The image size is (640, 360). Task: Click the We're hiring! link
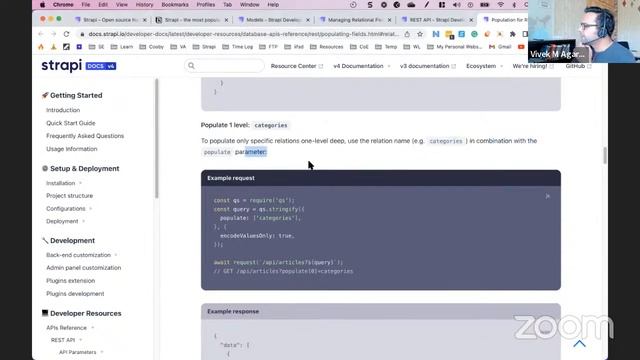(x=533, y=66)
